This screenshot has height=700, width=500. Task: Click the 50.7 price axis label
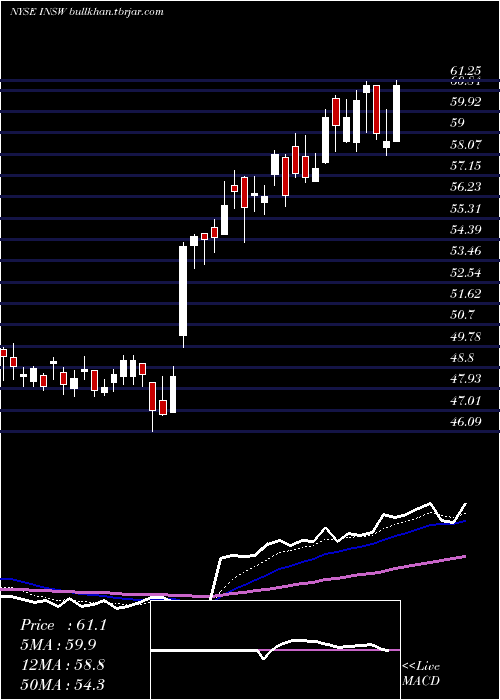[462, 315]
